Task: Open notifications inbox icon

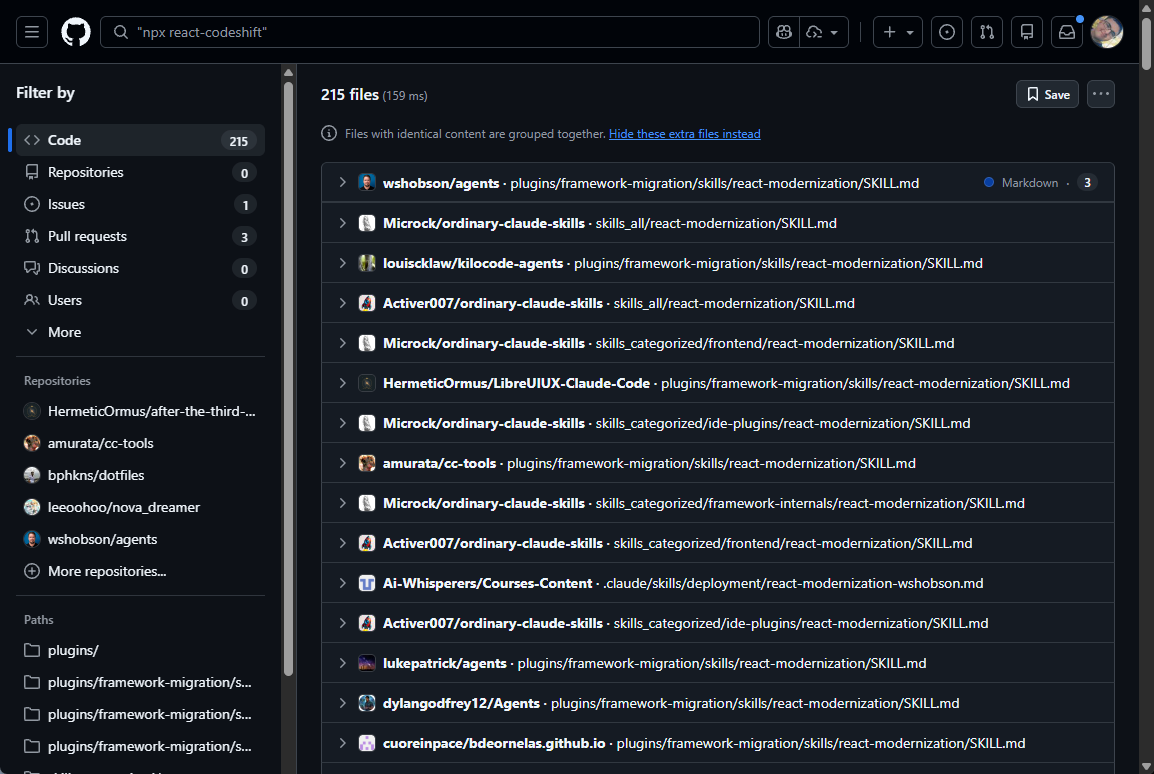Action: (x=1066, y=32)
